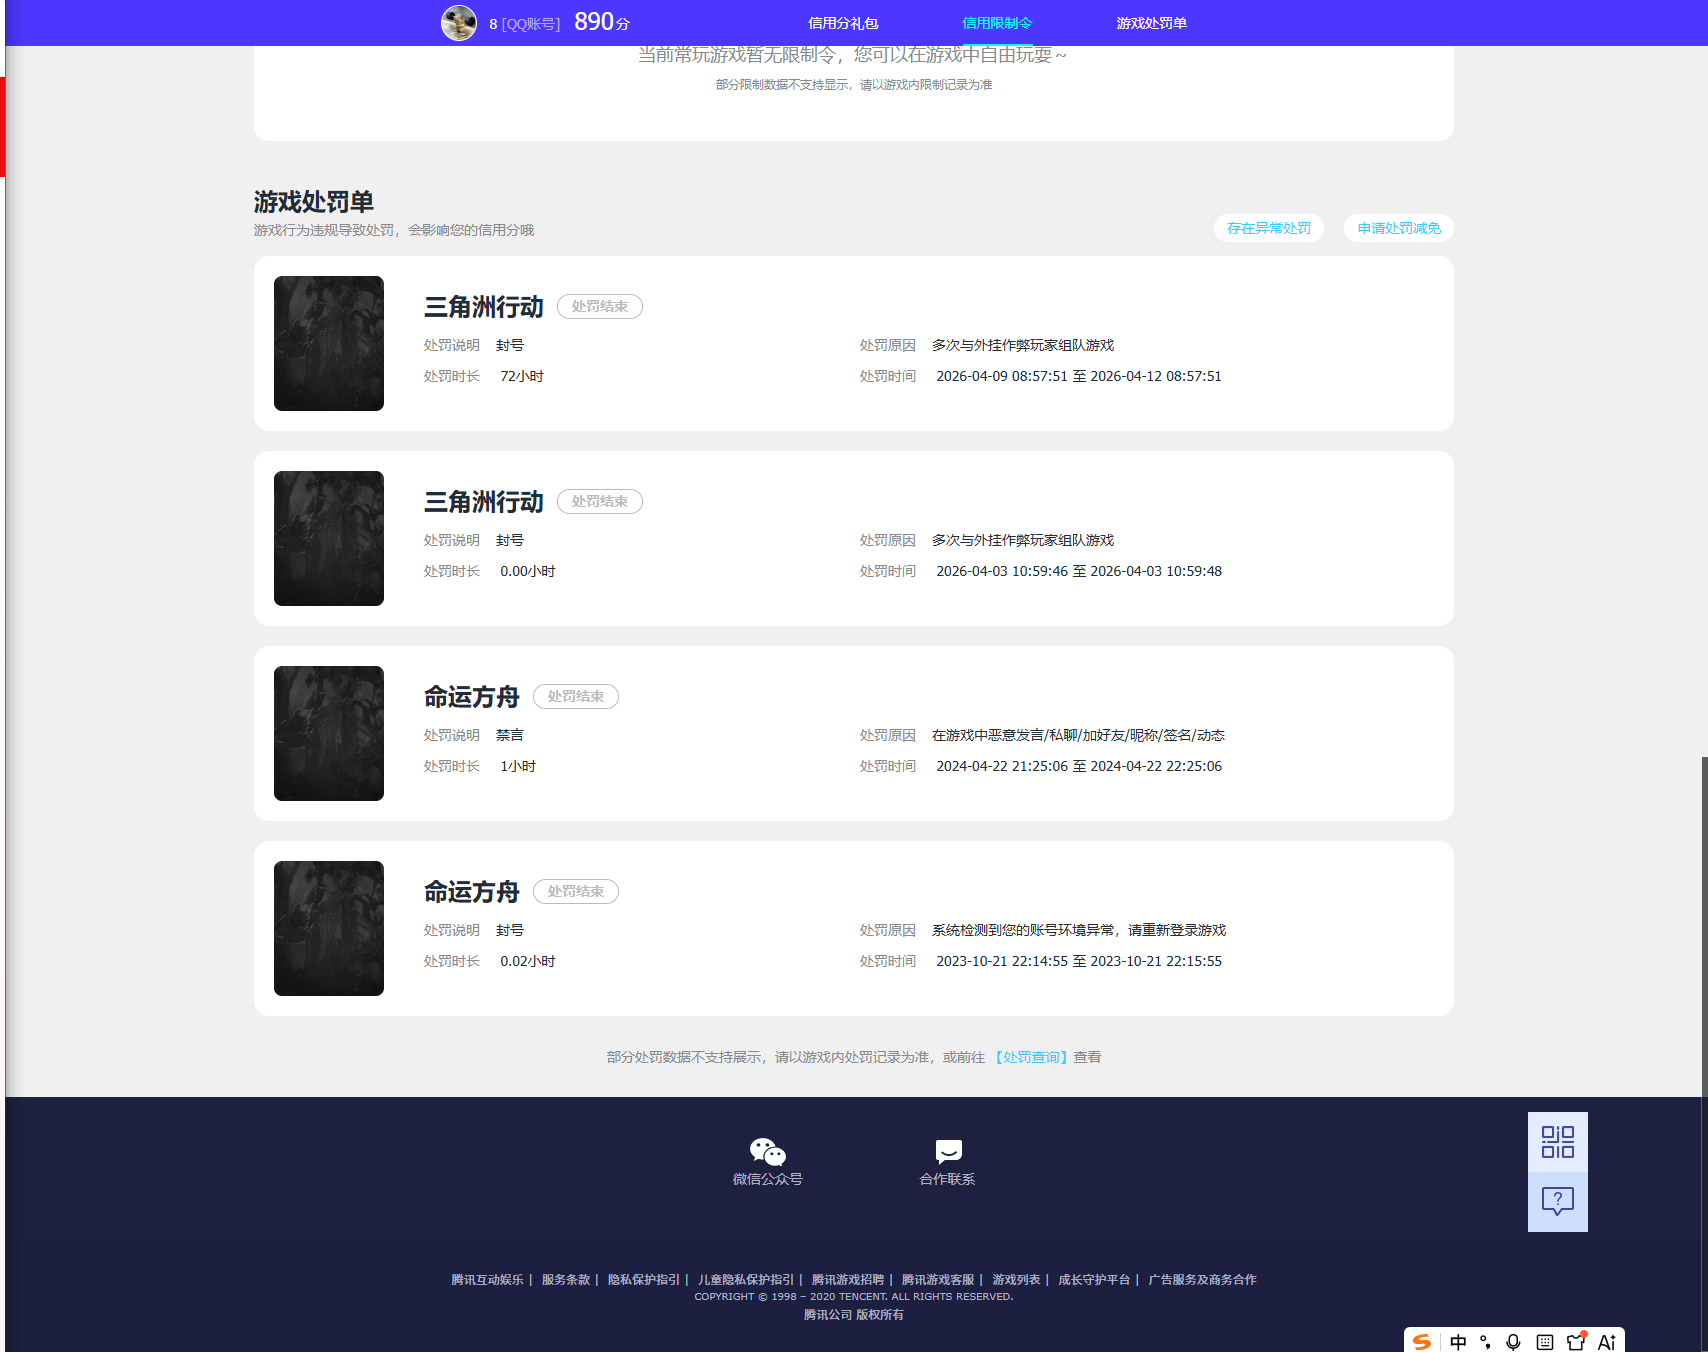Click the reason 多次与外挂作弊玩家组队游戏 in the 72小时 card

tap(1023, 345)
